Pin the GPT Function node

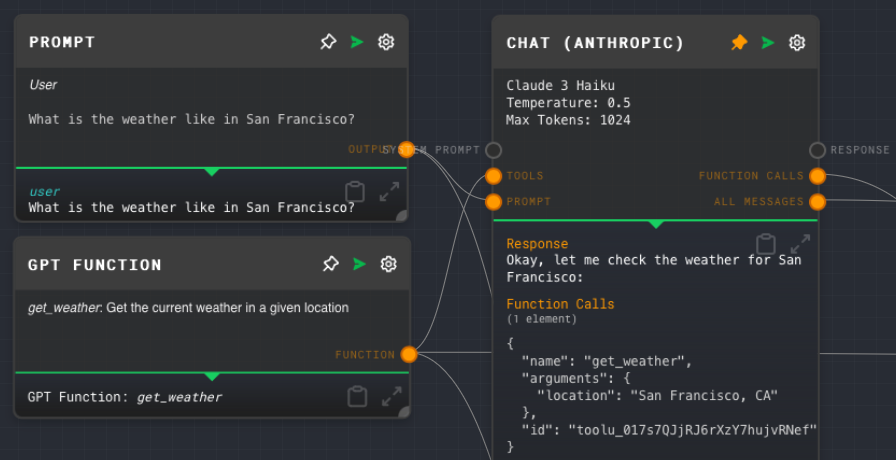click(330, 264)
